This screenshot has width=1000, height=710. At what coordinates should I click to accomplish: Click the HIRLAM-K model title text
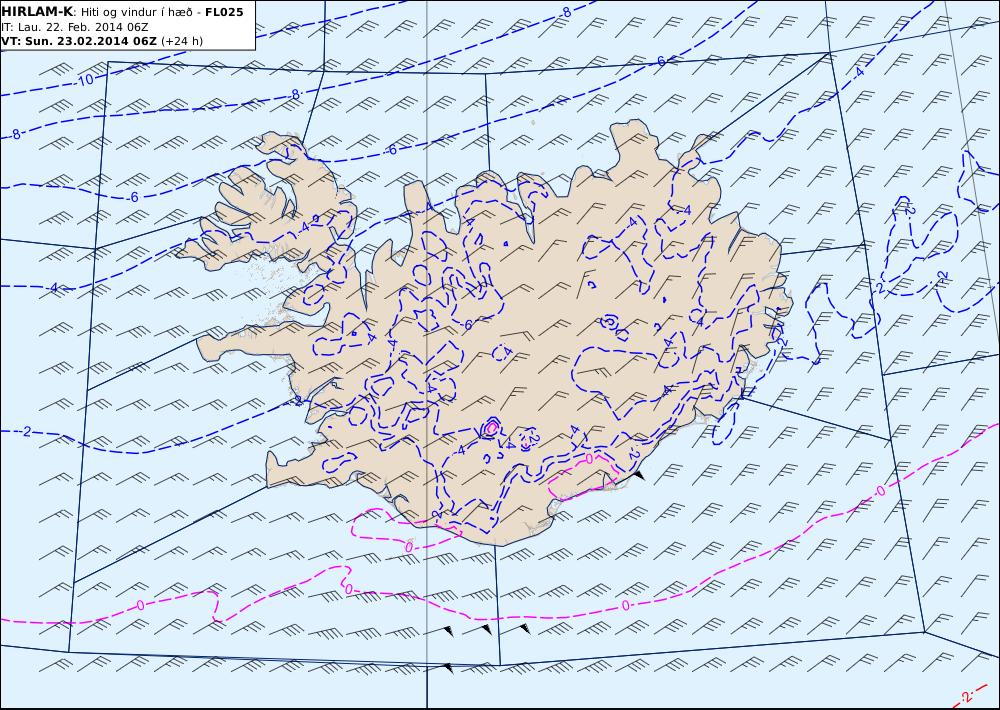click(36, 12)
